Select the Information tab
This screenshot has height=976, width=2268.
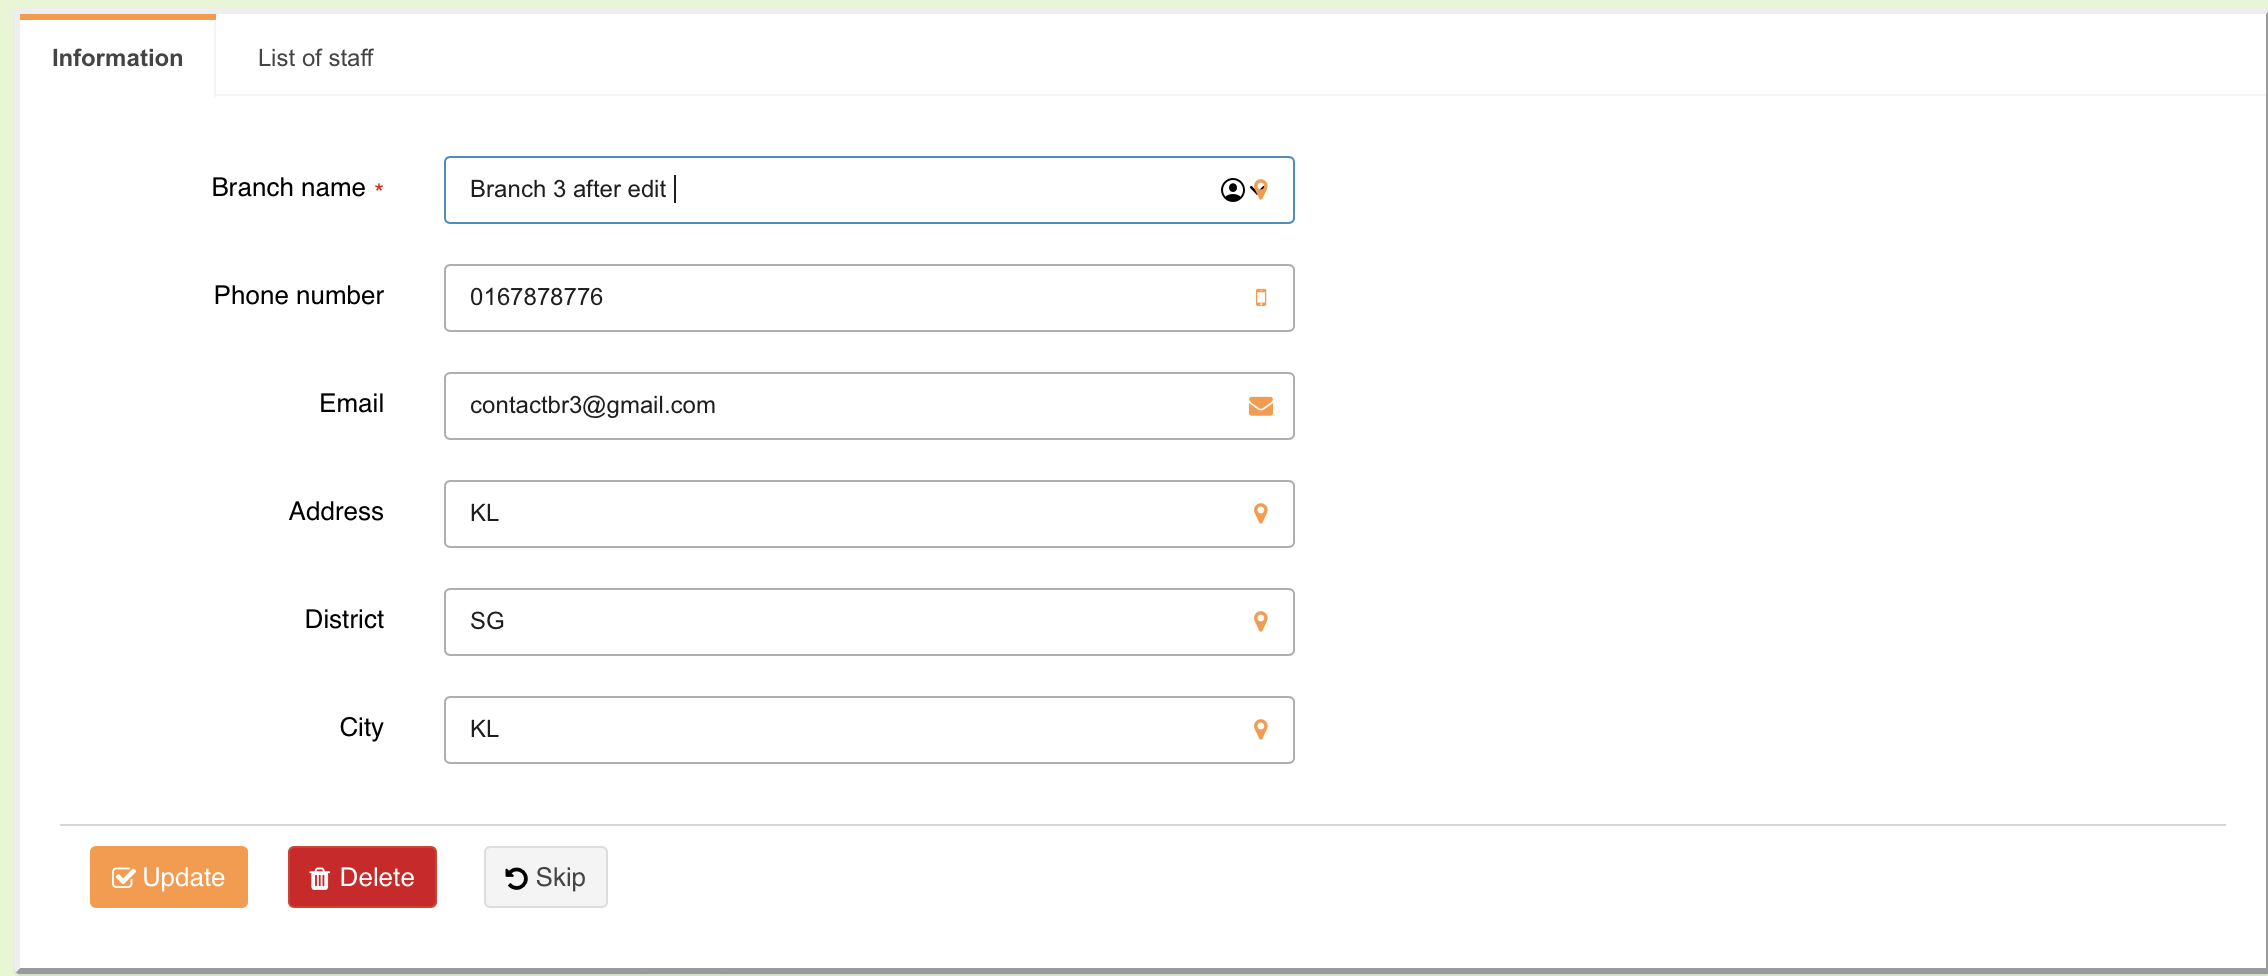coord(117,58)
